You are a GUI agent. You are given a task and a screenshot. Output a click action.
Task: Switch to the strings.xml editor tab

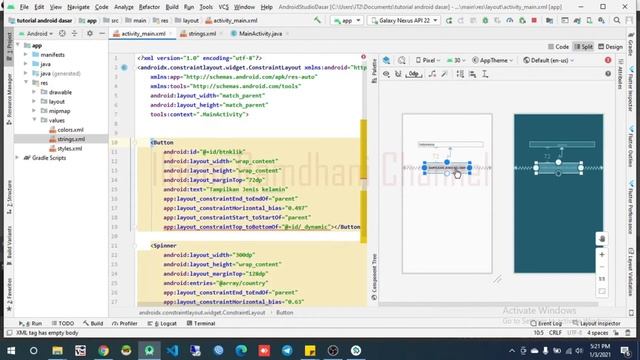click(202, 34)
